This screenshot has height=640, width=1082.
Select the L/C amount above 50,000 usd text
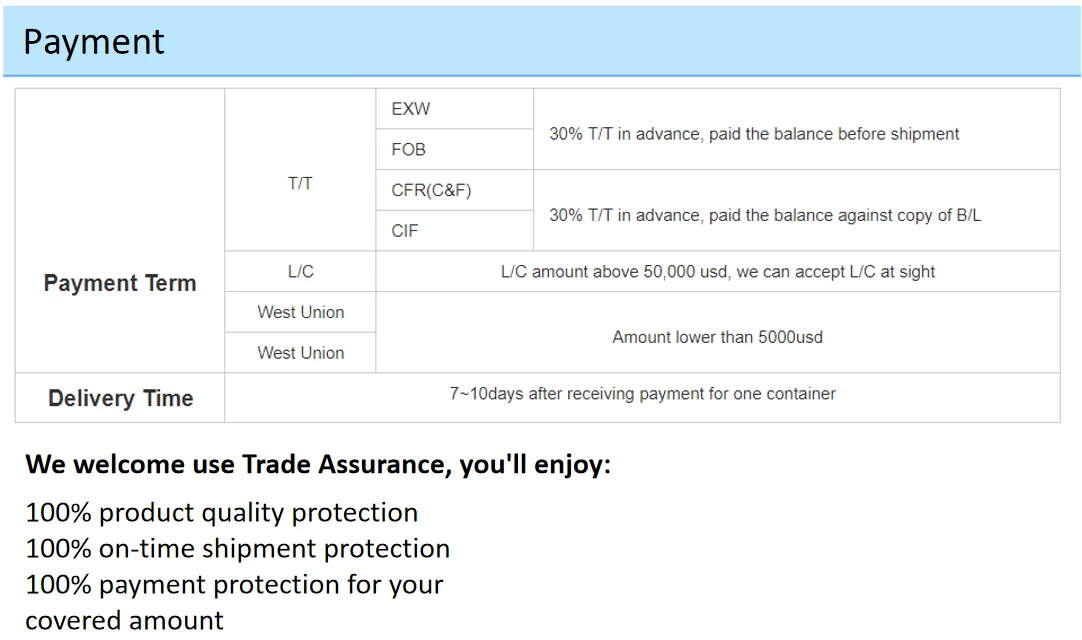[x=718, y=271]
